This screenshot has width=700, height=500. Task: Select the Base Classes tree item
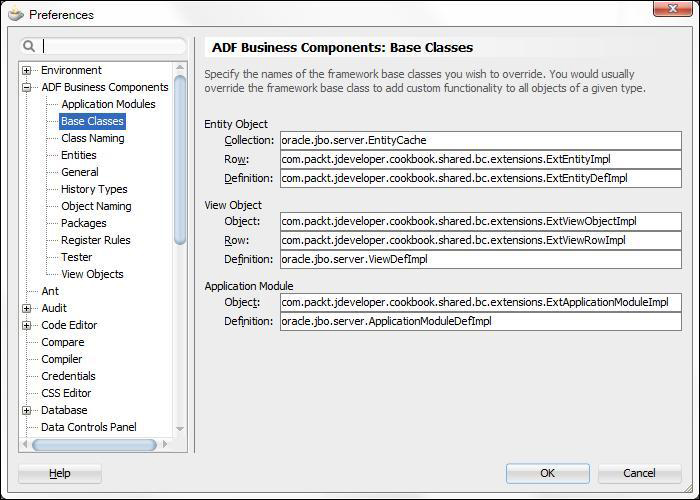coord(92,121)
